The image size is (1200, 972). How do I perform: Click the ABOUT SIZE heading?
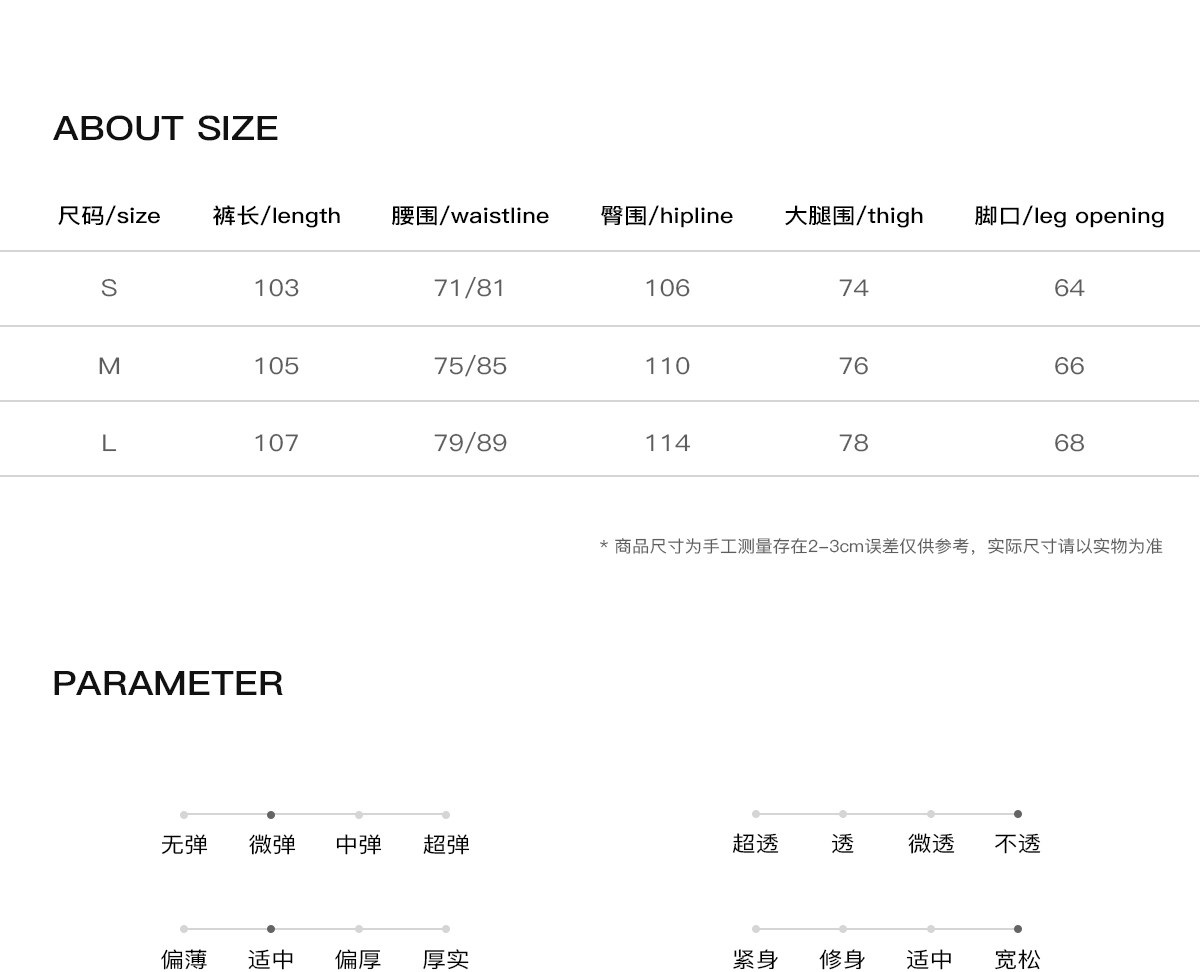[166, 128]
